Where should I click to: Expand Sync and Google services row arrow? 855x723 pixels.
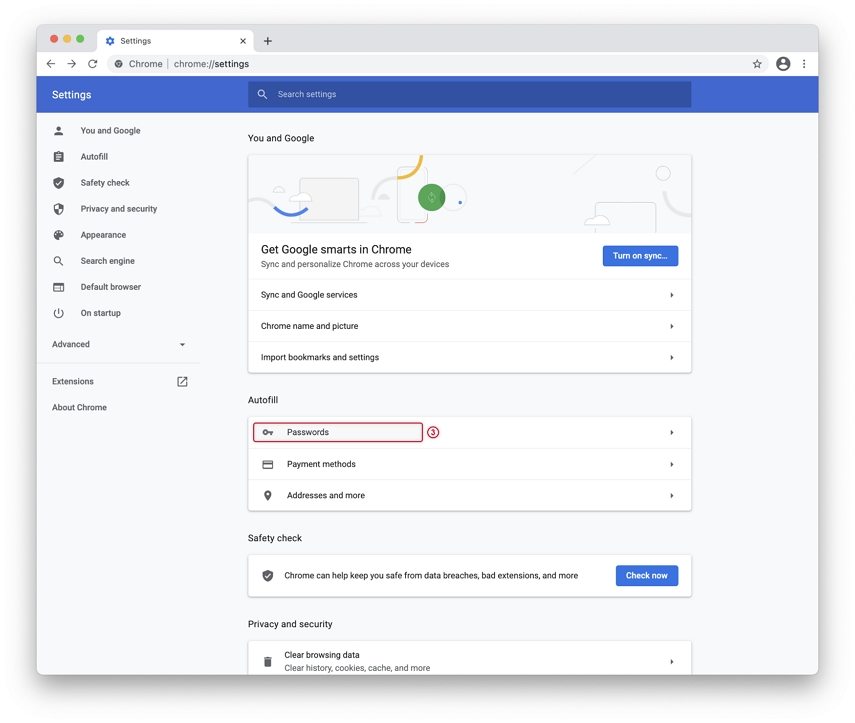pos(672,295)
